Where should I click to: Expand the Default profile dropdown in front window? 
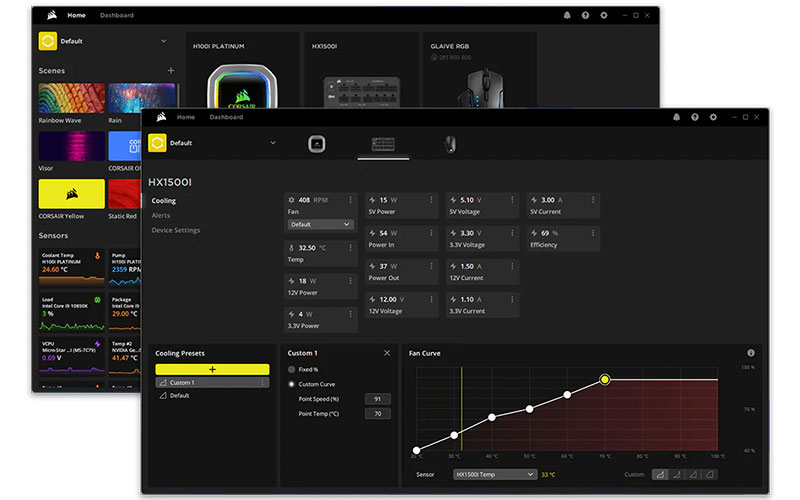(x=273, y=143)
